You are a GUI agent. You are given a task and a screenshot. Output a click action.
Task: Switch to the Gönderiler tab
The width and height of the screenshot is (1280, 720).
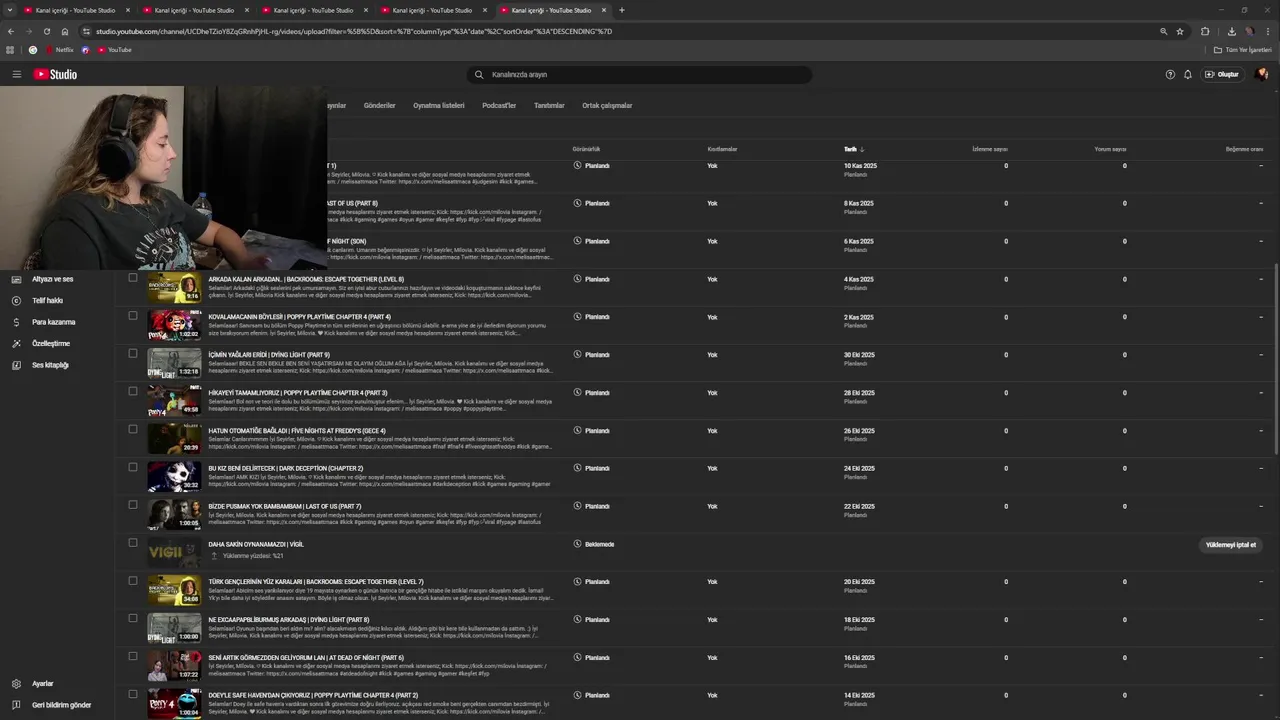point(379,105)
